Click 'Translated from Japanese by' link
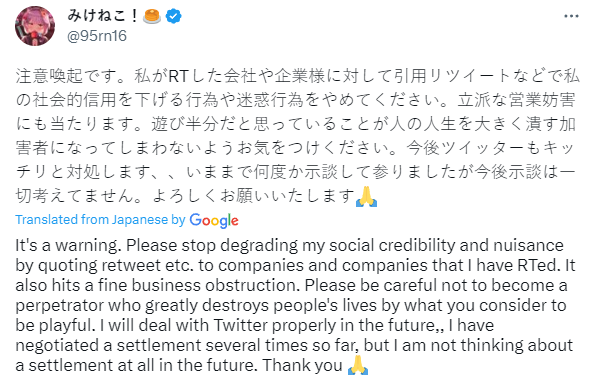The height and width of the screenshot is (385, 596). pos(100,220)
